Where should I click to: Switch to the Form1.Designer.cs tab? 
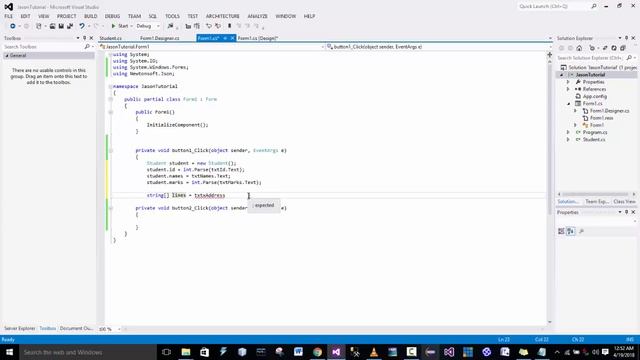point(160,38)
